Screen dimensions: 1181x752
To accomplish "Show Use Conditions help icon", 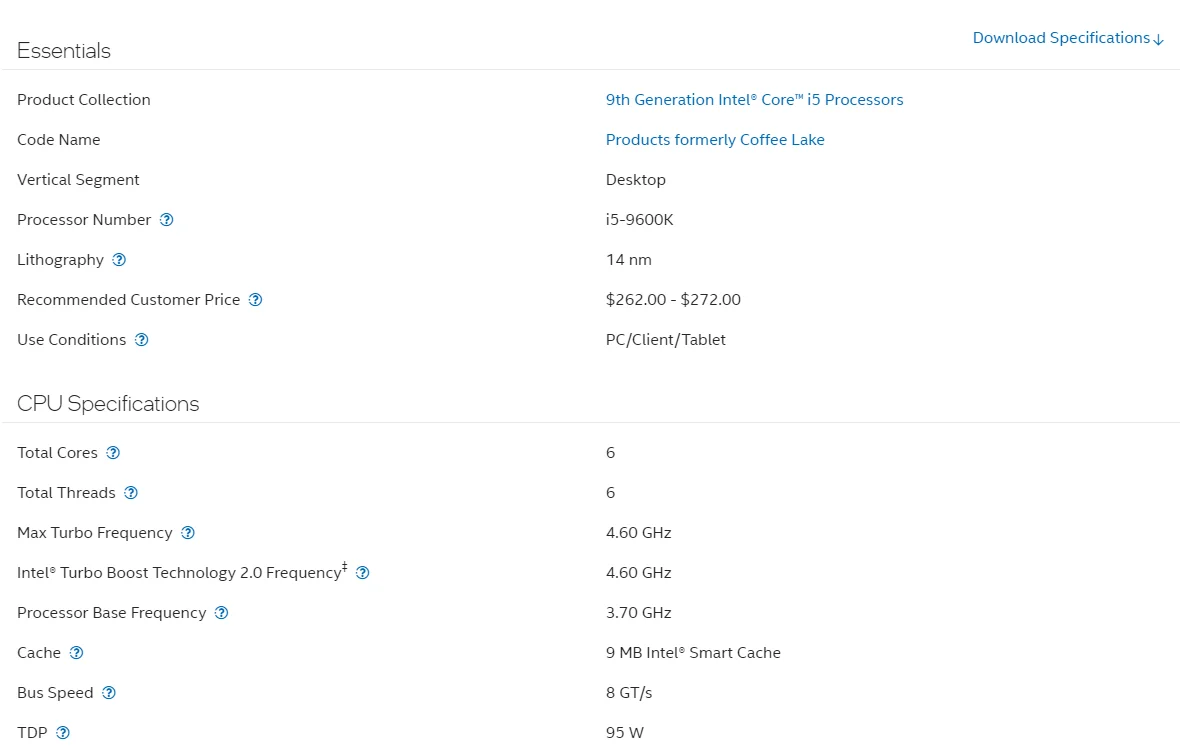I will pyautogui.click(x=142, y=340).
